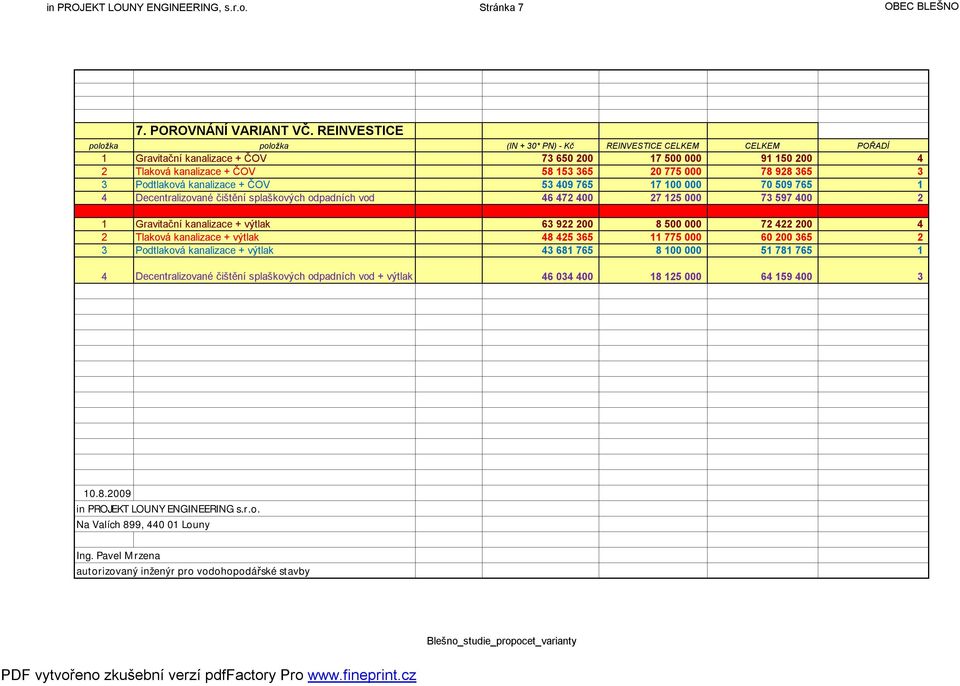The image size is (960, 686).
Task: Click value 17 100 000
Action: [x=676, y=184]
